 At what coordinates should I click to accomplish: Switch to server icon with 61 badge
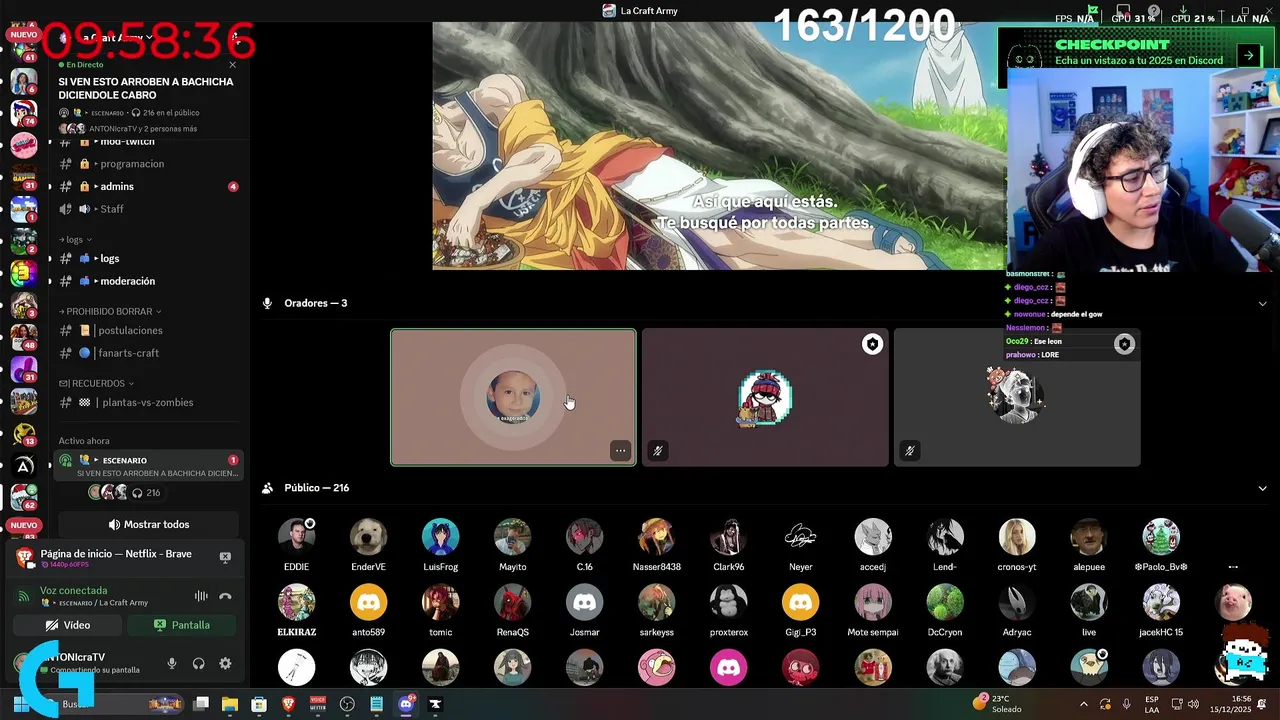click(x=23, y=48)
